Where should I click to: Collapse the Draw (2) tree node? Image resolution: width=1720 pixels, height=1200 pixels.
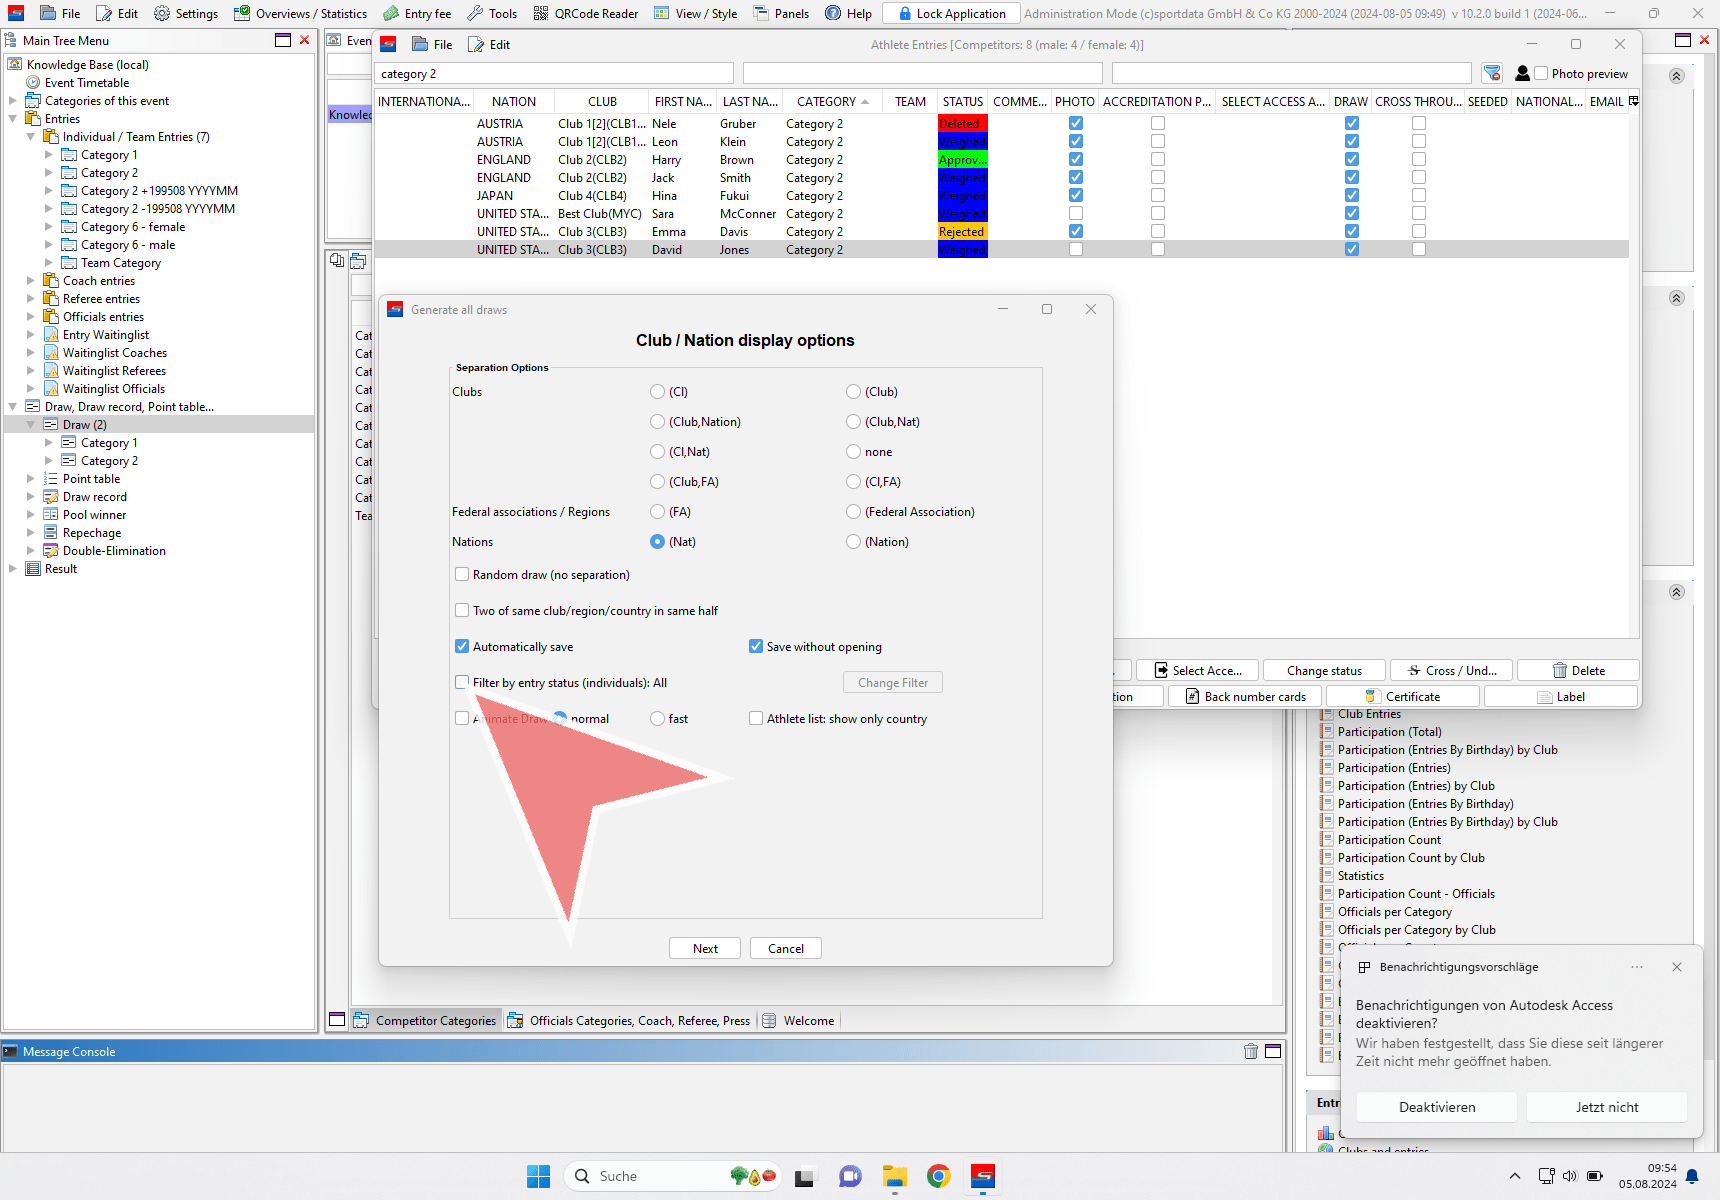point(31,425)
